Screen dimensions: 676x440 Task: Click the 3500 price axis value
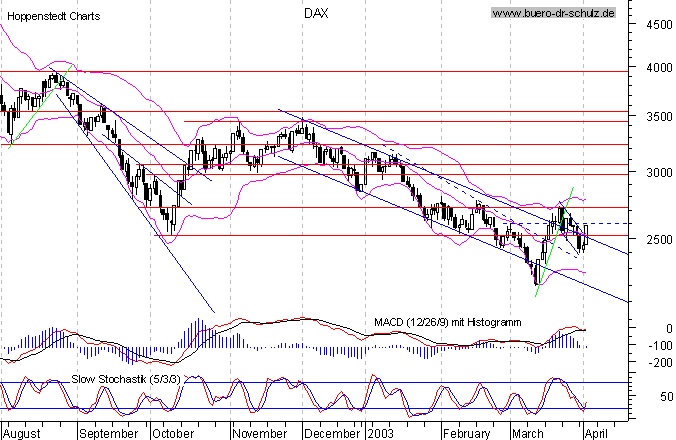[659, 117]
